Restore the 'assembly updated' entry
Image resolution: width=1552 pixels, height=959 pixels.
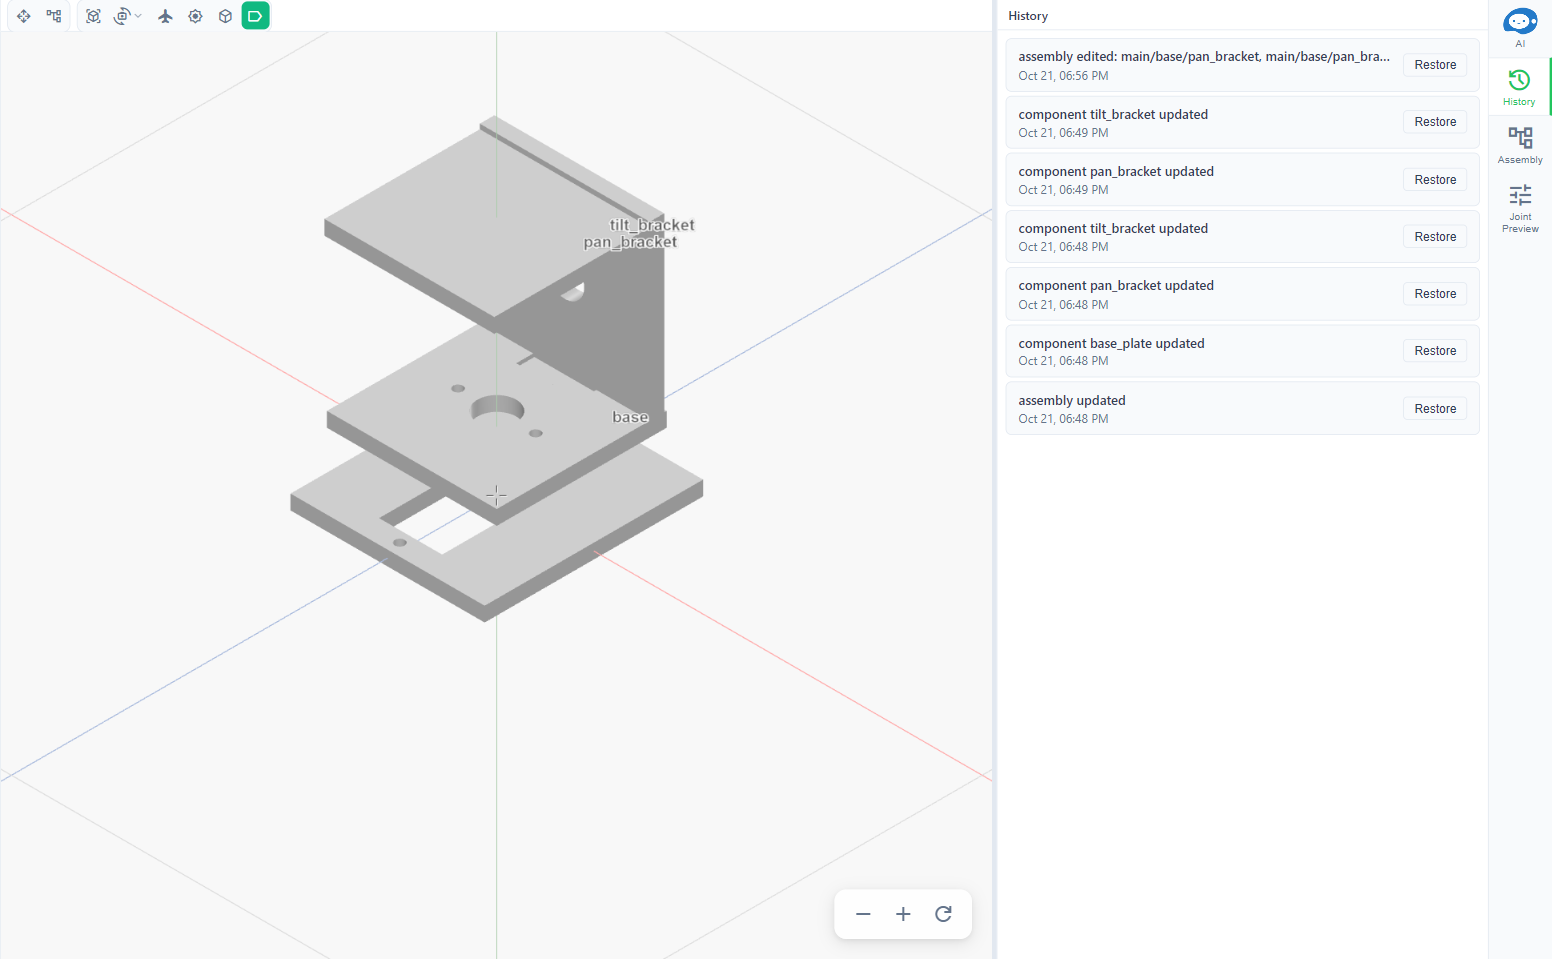[x=1435, y=409]
